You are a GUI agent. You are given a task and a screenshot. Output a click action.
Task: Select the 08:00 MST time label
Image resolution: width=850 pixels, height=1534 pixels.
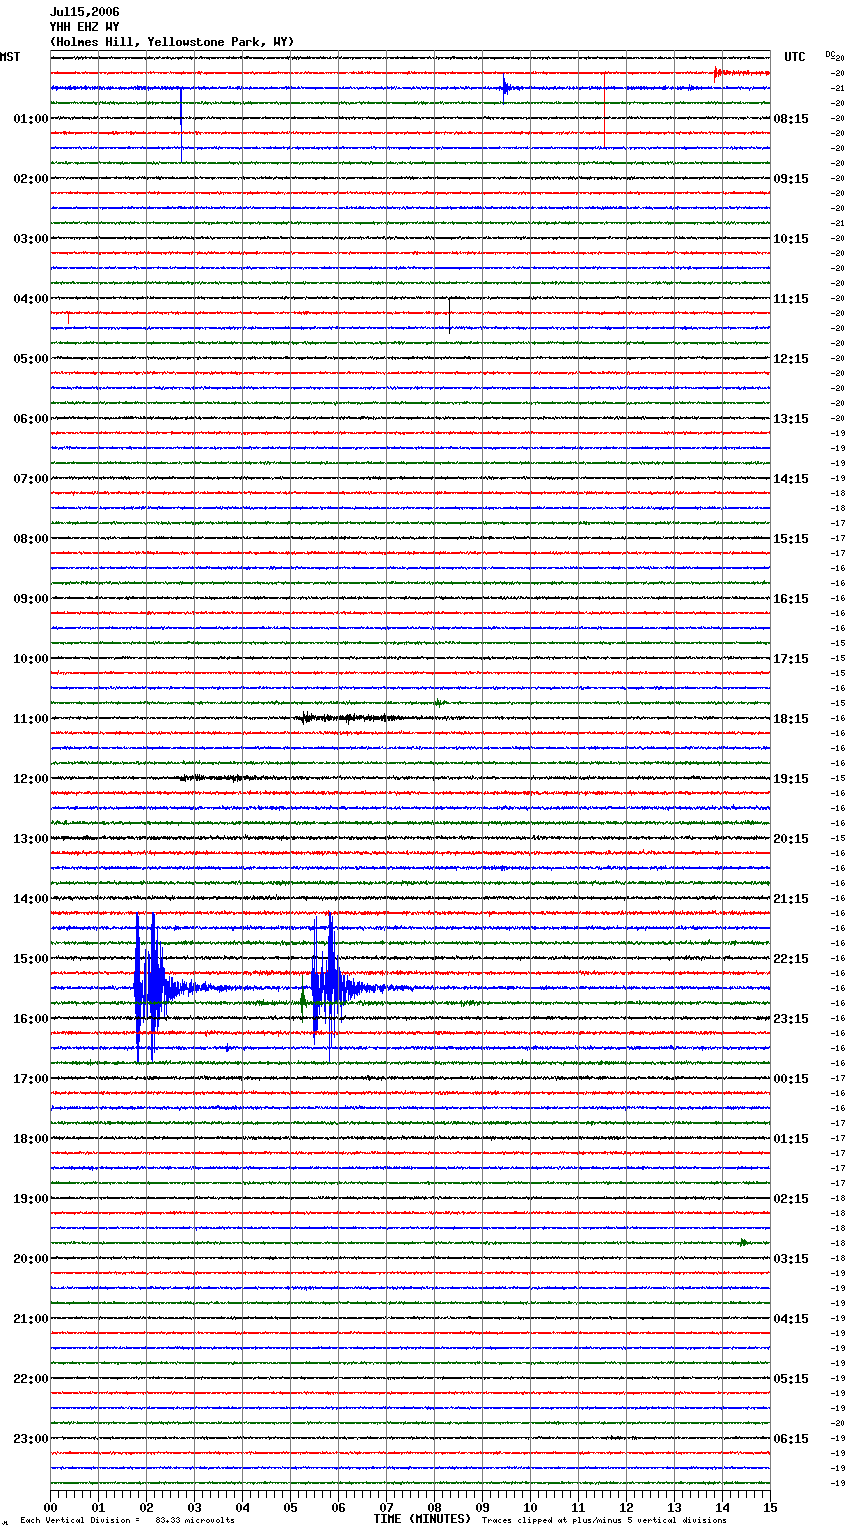[31, 539]
